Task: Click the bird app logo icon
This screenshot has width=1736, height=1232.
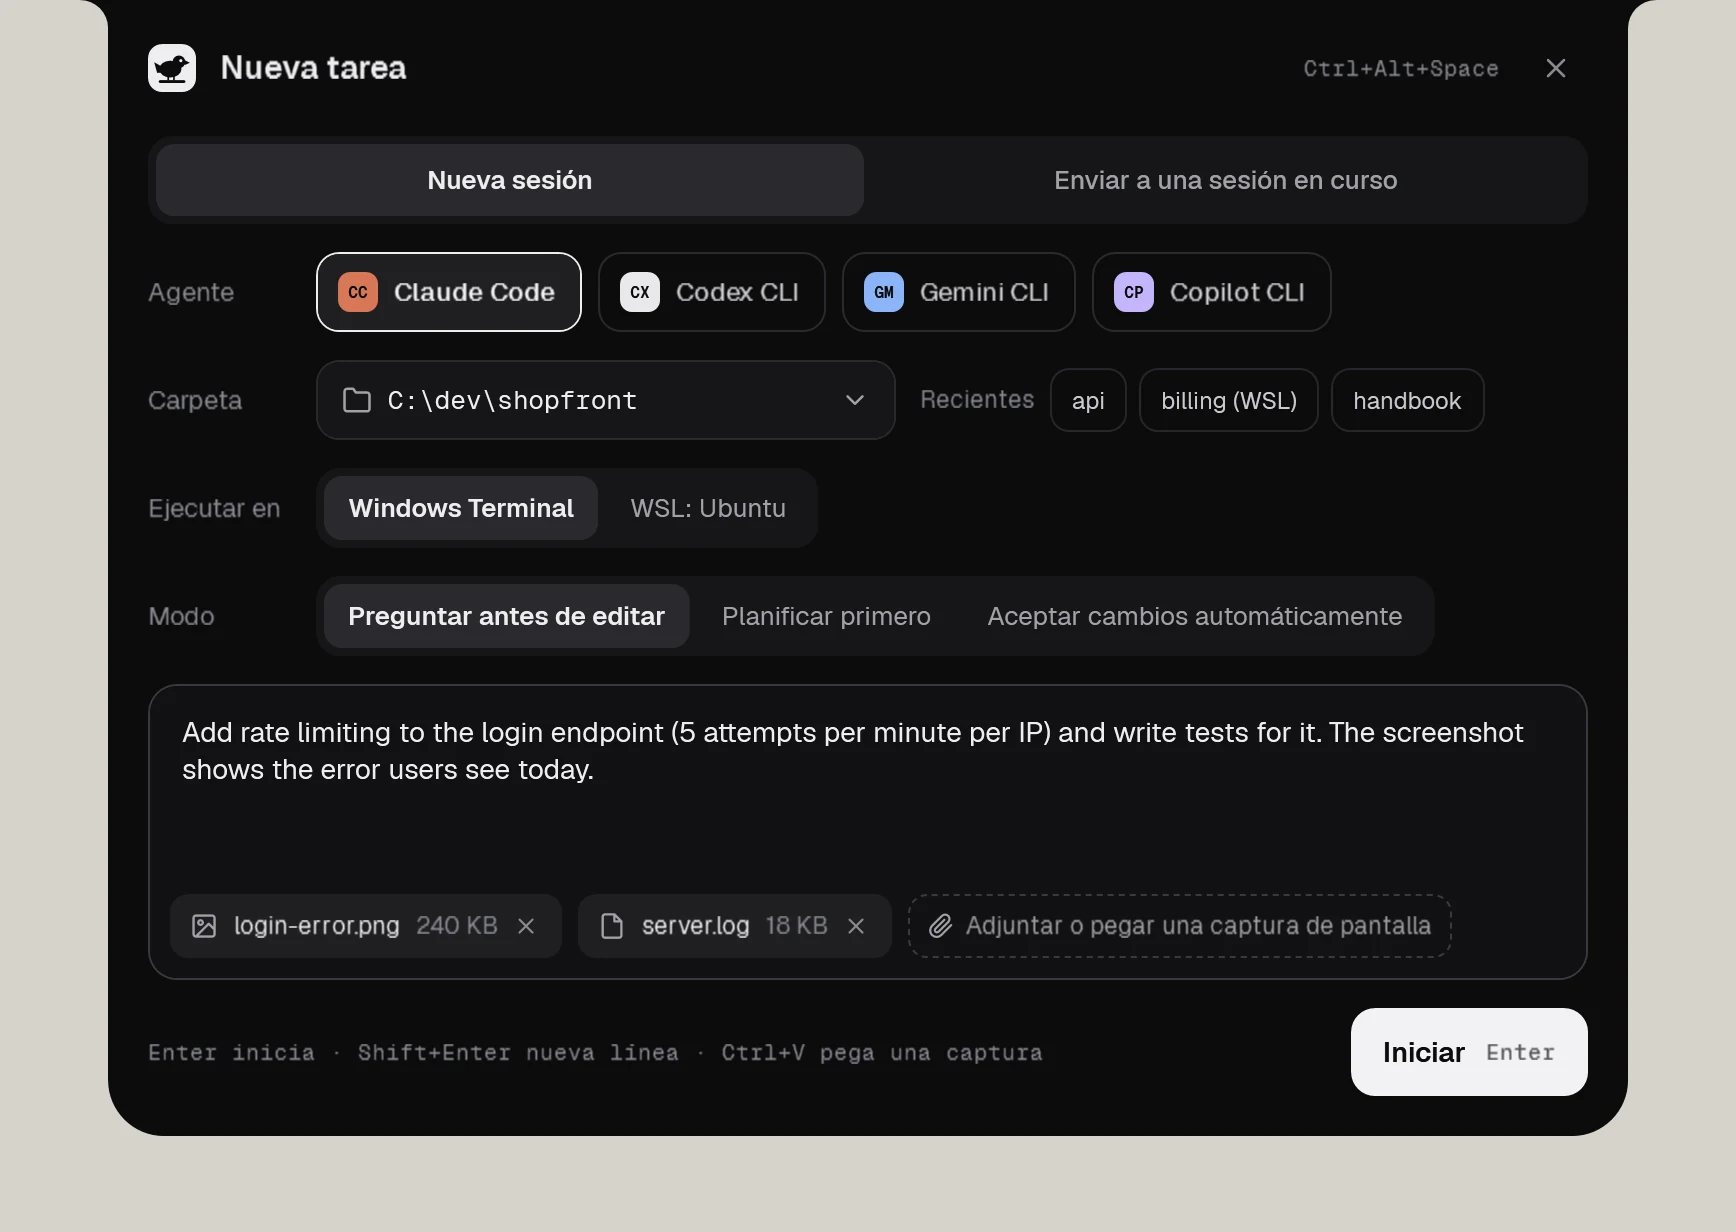Action: 172,68
